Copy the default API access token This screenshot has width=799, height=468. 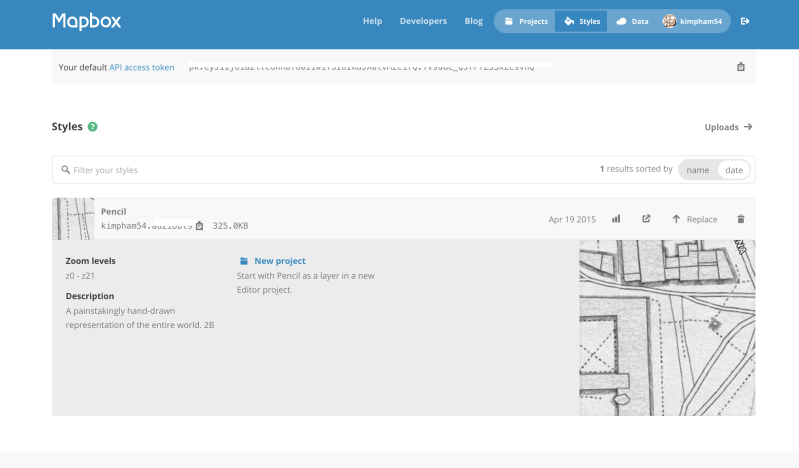(741, 67)
